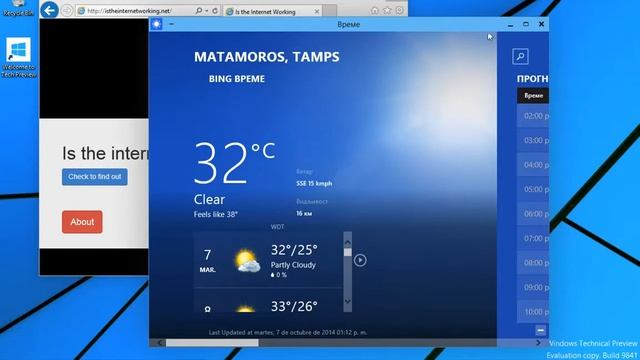
Task: Select the 02:00 hourly forecast row
Action: pyautogui.click(x=533, y=116)
